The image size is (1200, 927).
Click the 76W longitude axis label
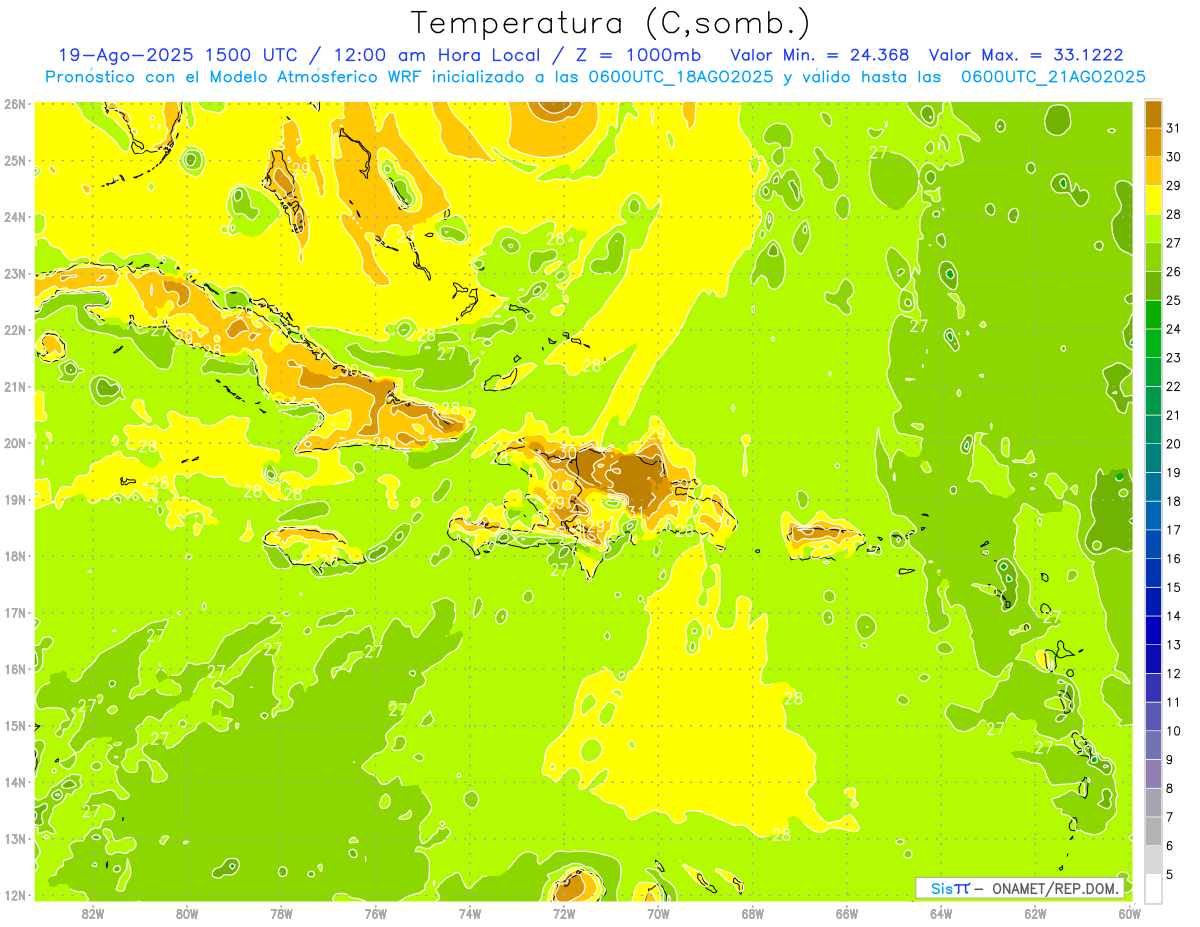376,912
